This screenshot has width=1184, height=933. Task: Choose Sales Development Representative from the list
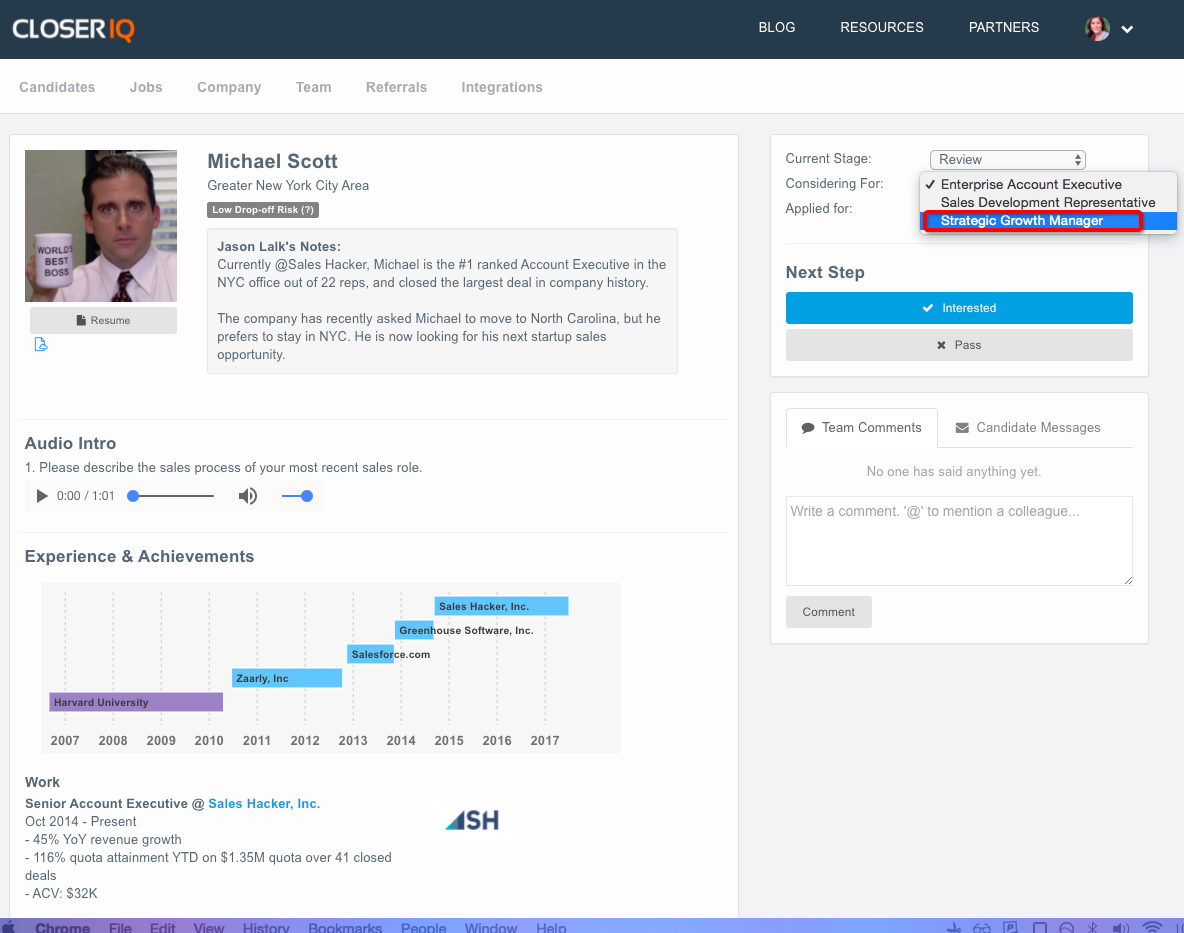(x=1047, y=203)
